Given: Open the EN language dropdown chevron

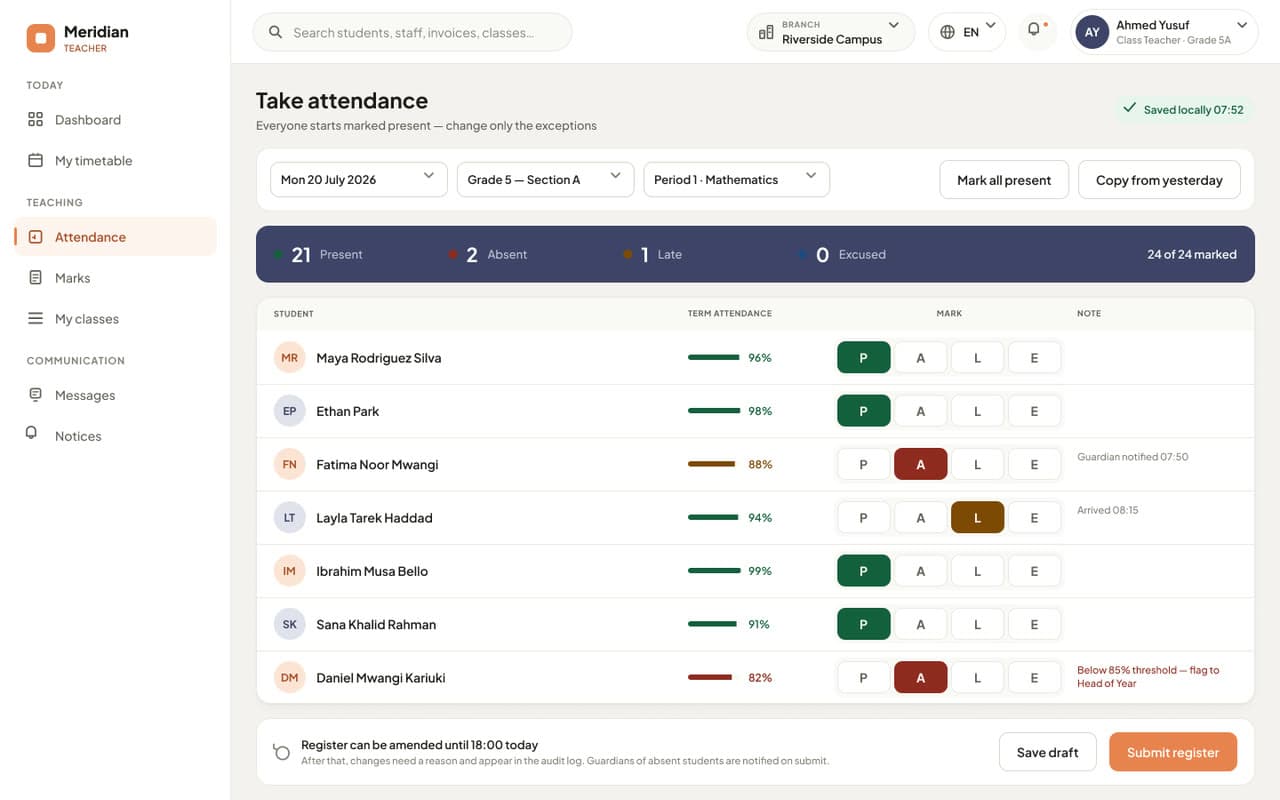Looking at the screenshot, I should click(x=991, y=25).
